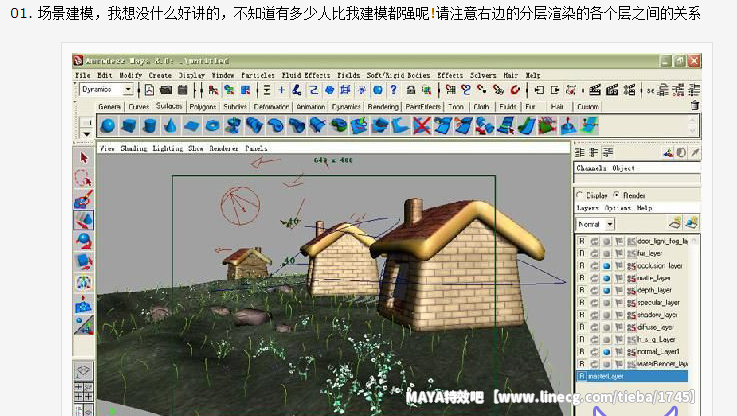
Task: Open the Render current frame clapperboard icon
Action: (595, 89)
